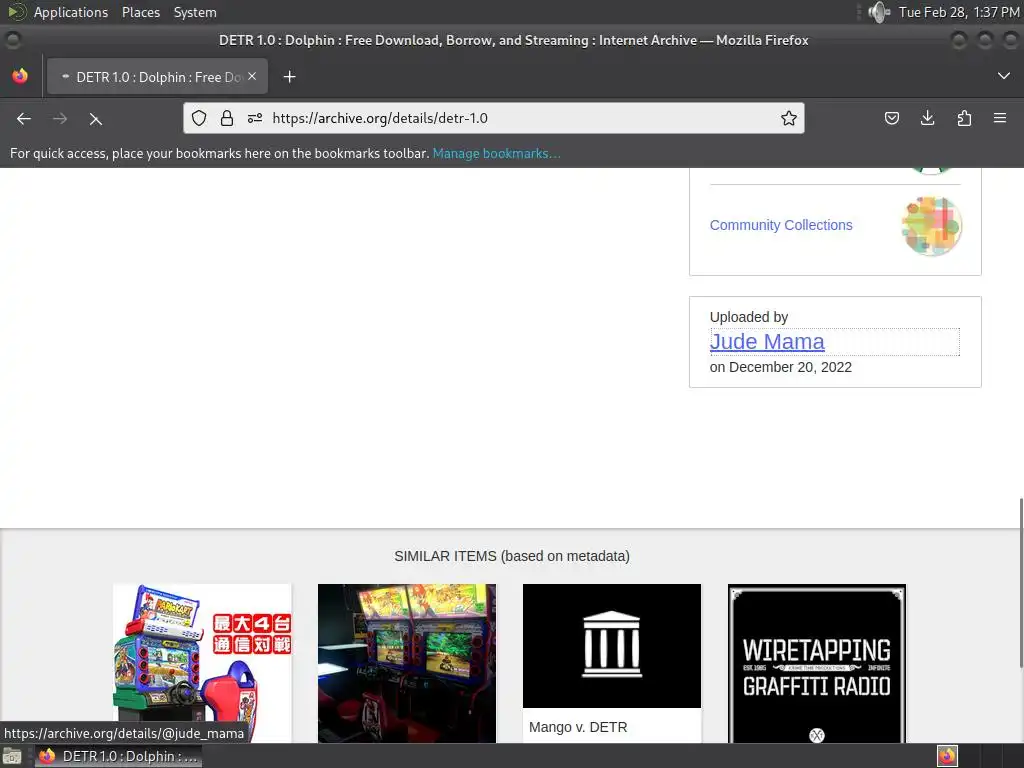Open the arcade racing machines photo thumbnail
This screenshot has width=1024, height=768.
point(407,663)
